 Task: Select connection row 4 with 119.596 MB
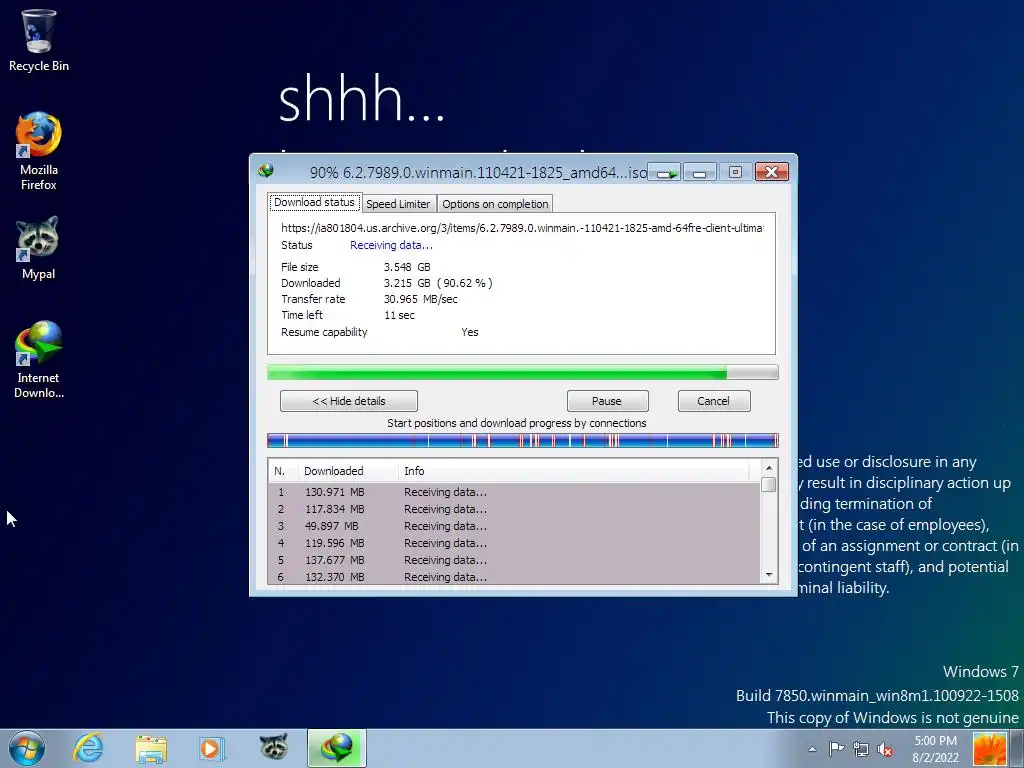(x=514, y=543)
